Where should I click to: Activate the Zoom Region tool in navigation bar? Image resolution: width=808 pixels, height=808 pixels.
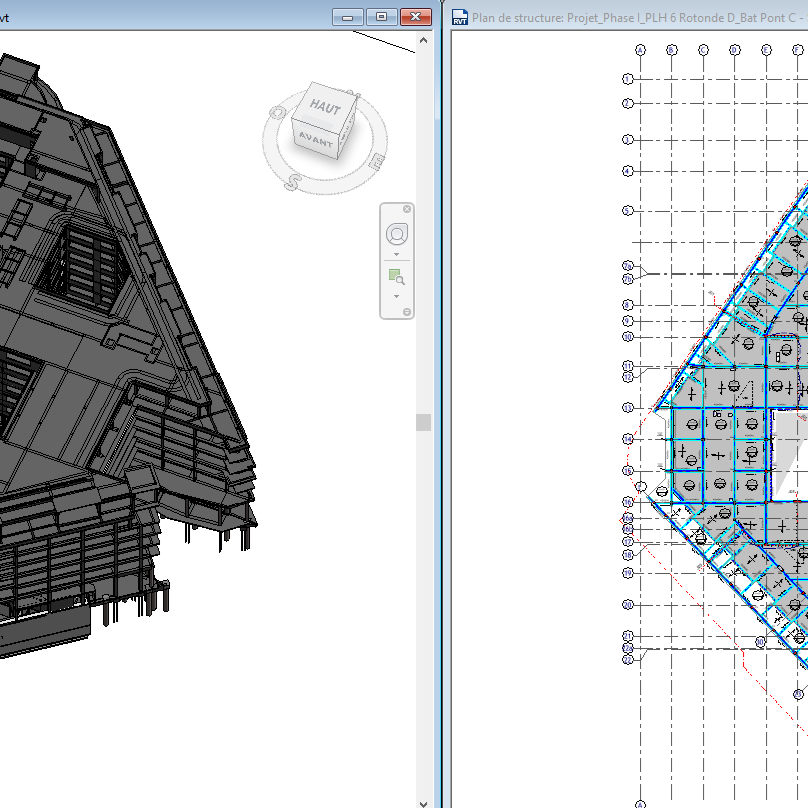click(x=397, y=277)
